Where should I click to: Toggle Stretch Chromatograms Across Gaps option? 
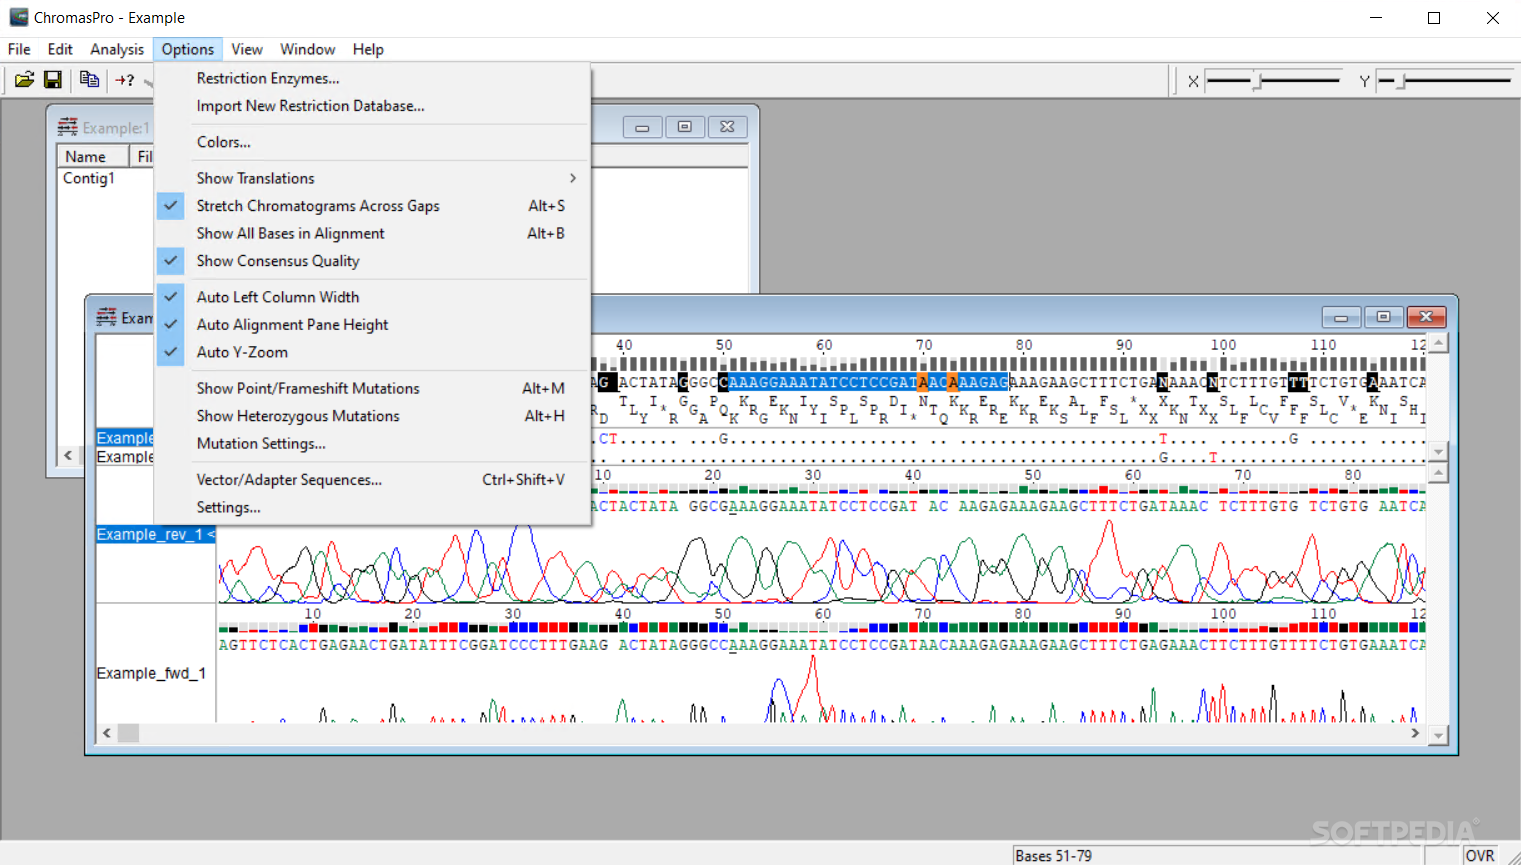pos(372,206)
